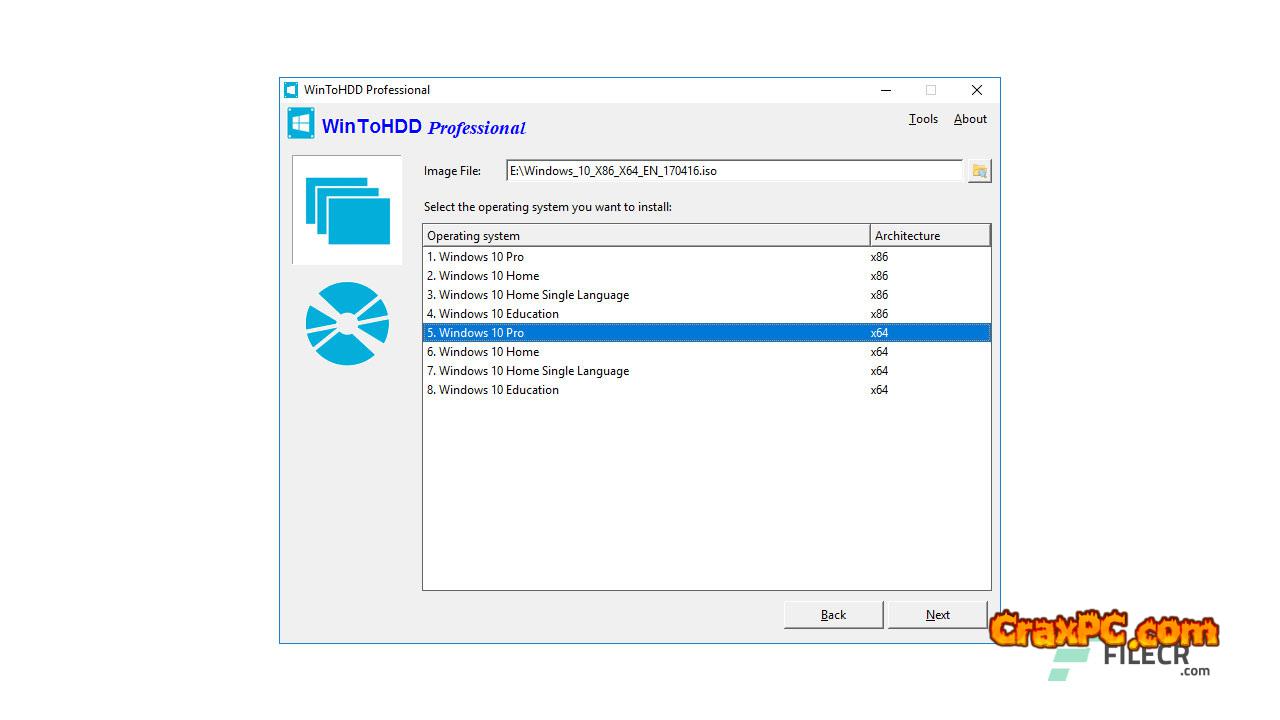Select 3. Windows 10 Home Single Language x86
The image size is (1280, 720).
click(x=707, y=295)
